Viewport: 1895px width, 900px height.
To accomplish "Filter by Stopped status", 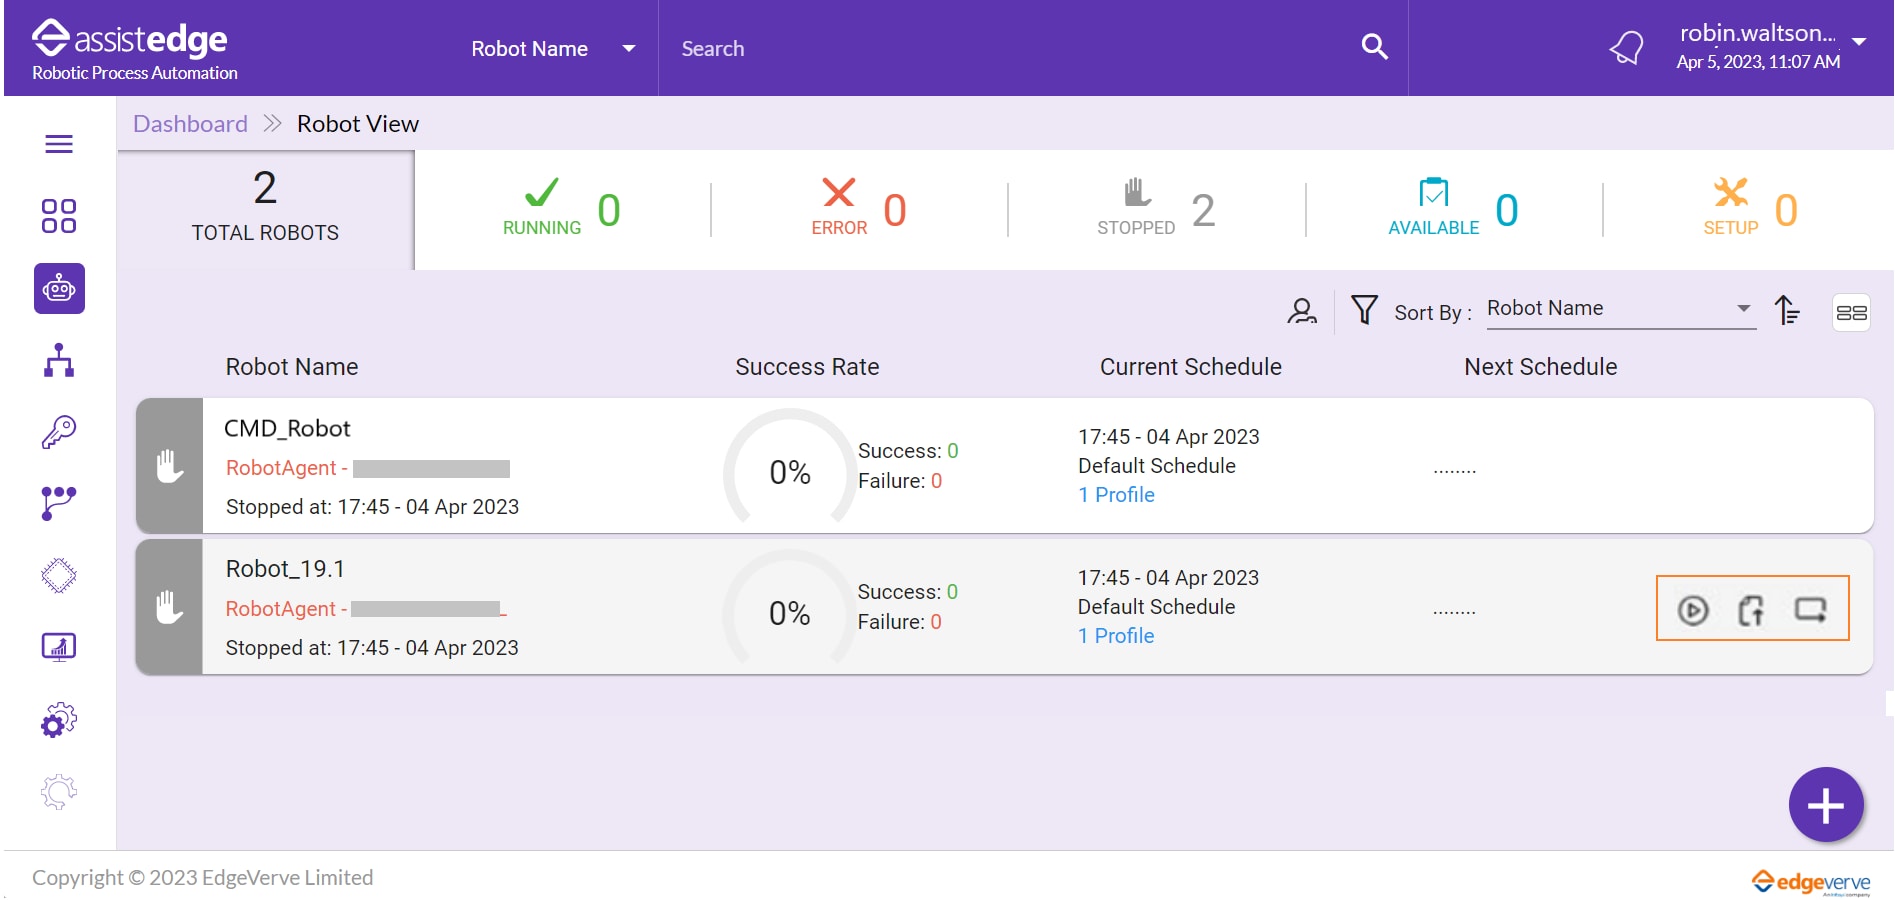I will pos(1156,209).
